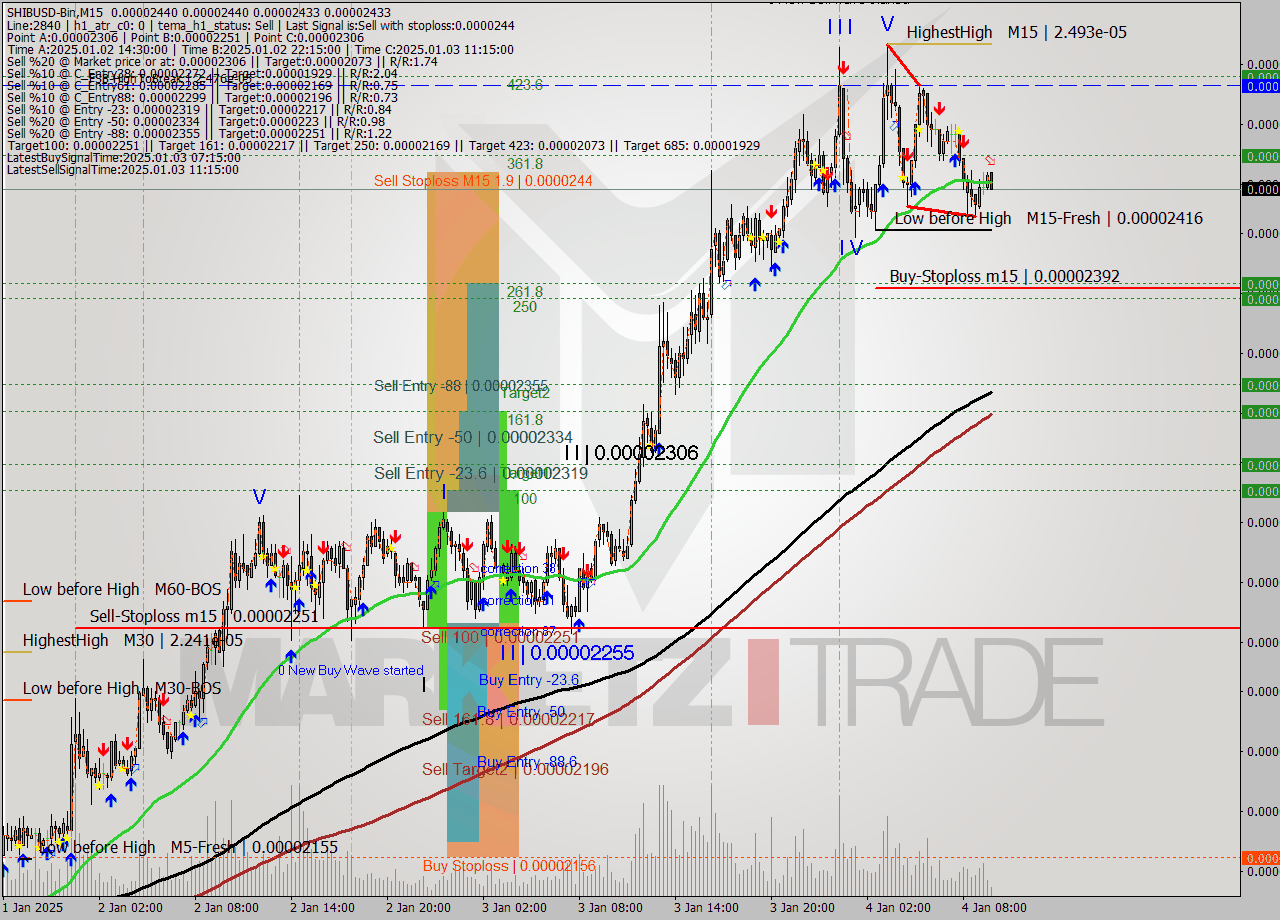The image size is (1280, 920).
Task: Select the 'Buy Entry -88.6' label
Action: point(527,762)
